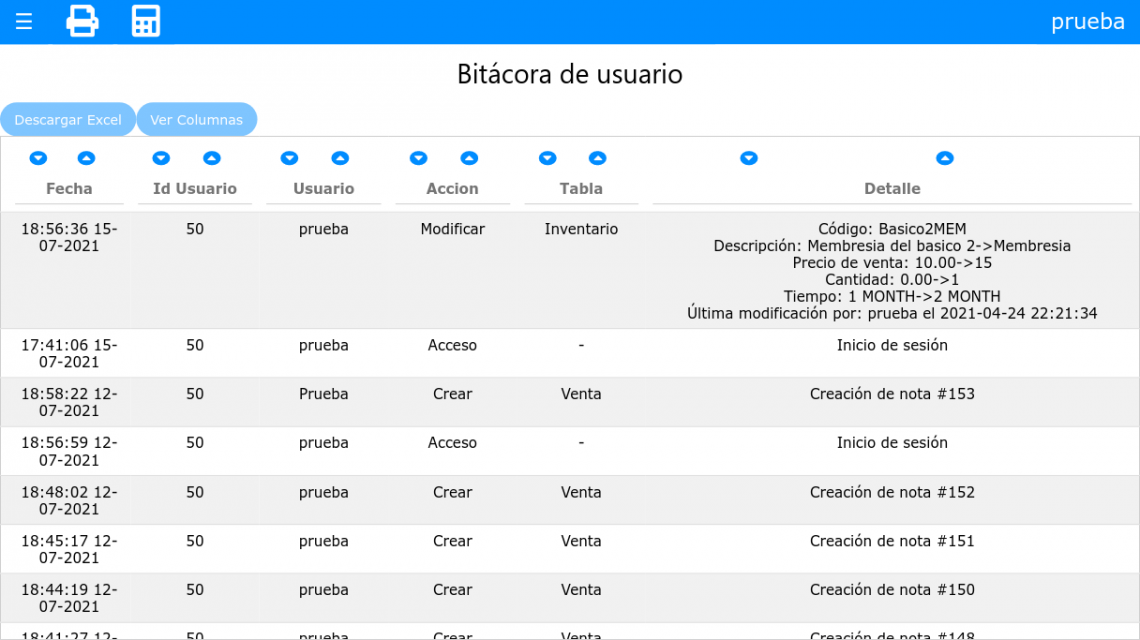
Task: Click the Bitácora de usuario title bar
Action: click(569, 74)
